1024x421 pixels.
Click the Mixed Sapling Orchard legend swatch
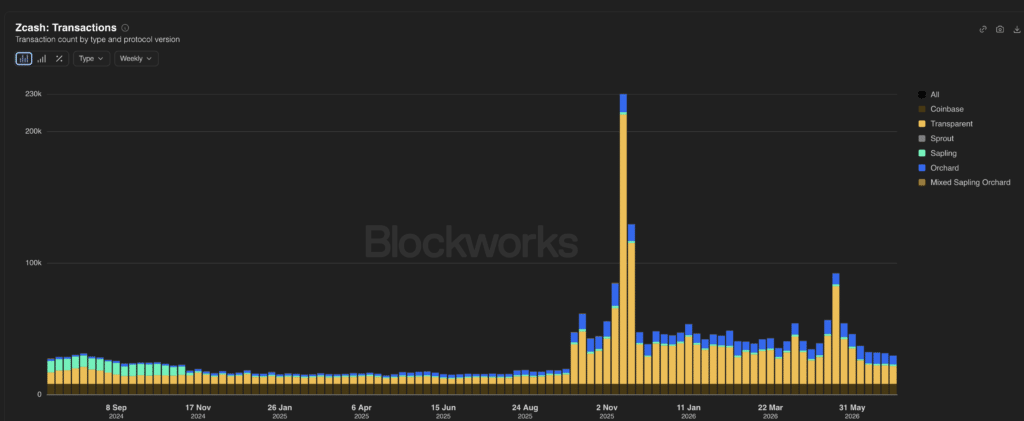(x=921, y=183)
